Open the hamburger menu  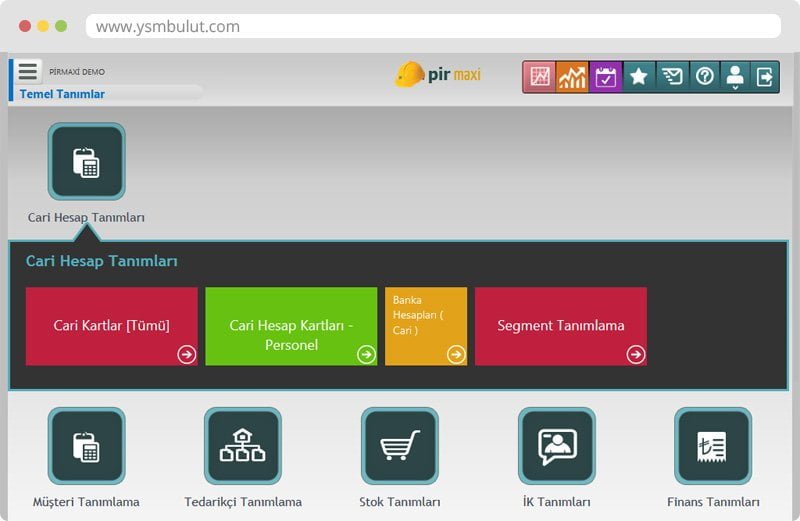[28, 72]
